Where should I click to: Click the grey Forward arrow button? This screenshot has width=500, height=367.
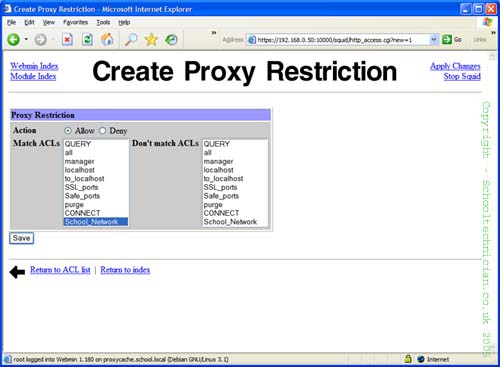(41, 40)
